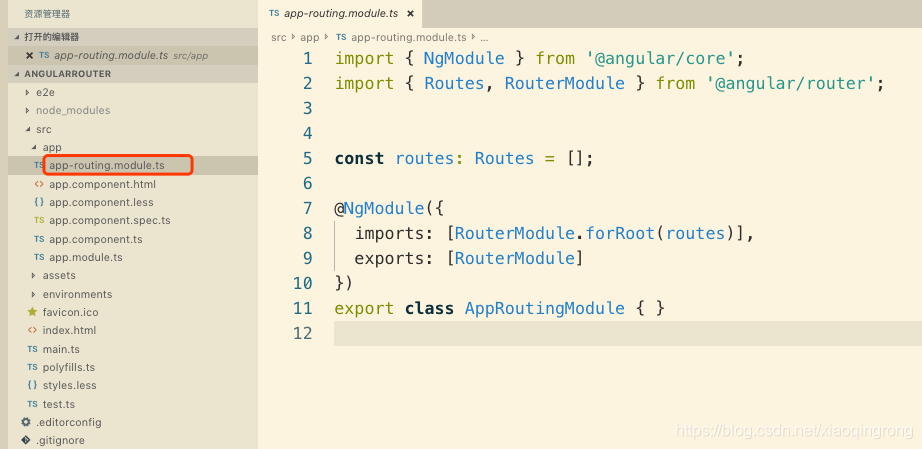This screenshot has height=449, width=922.
Task: Click line number 5 in gutter
Action: tap(308, 159)
